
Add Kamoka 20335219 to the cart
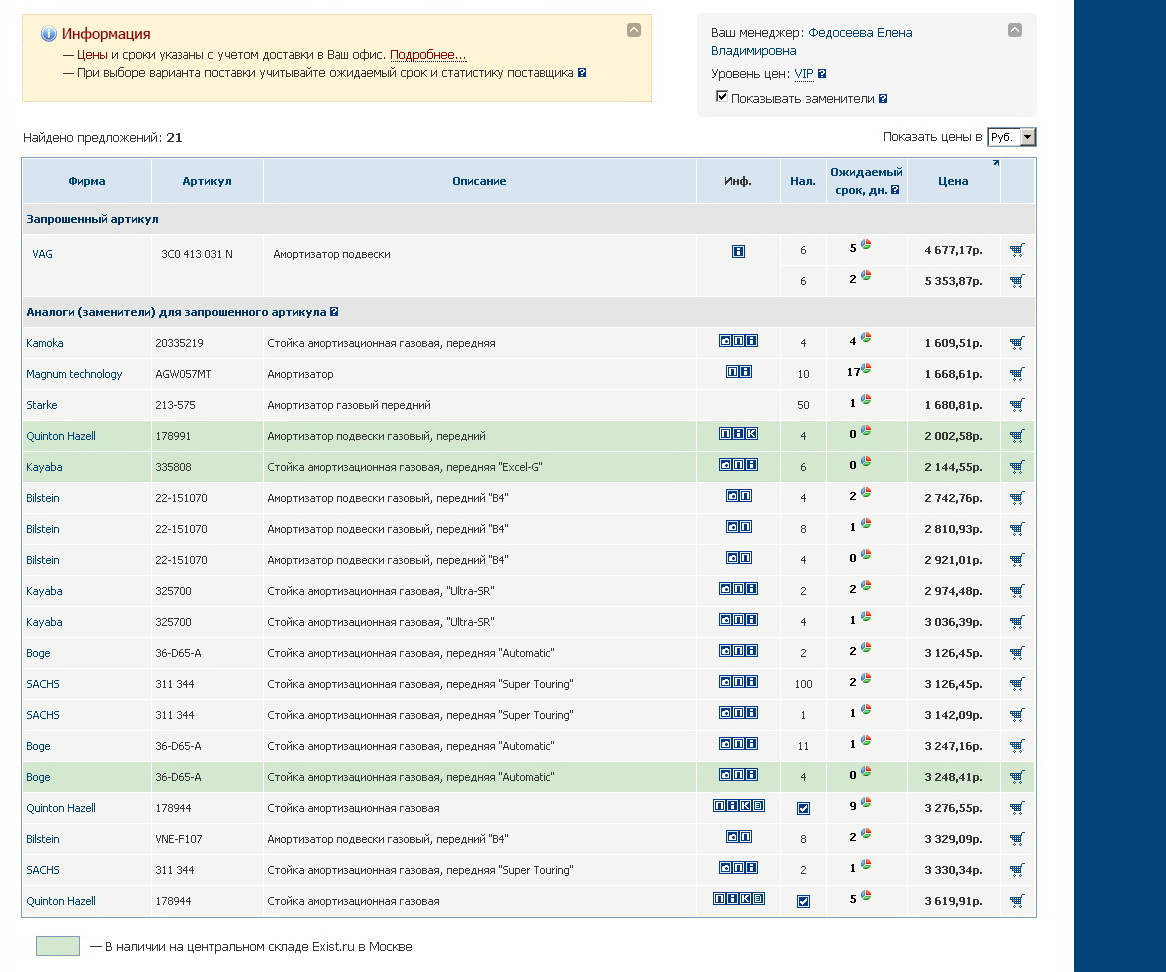coord(1017,343)
